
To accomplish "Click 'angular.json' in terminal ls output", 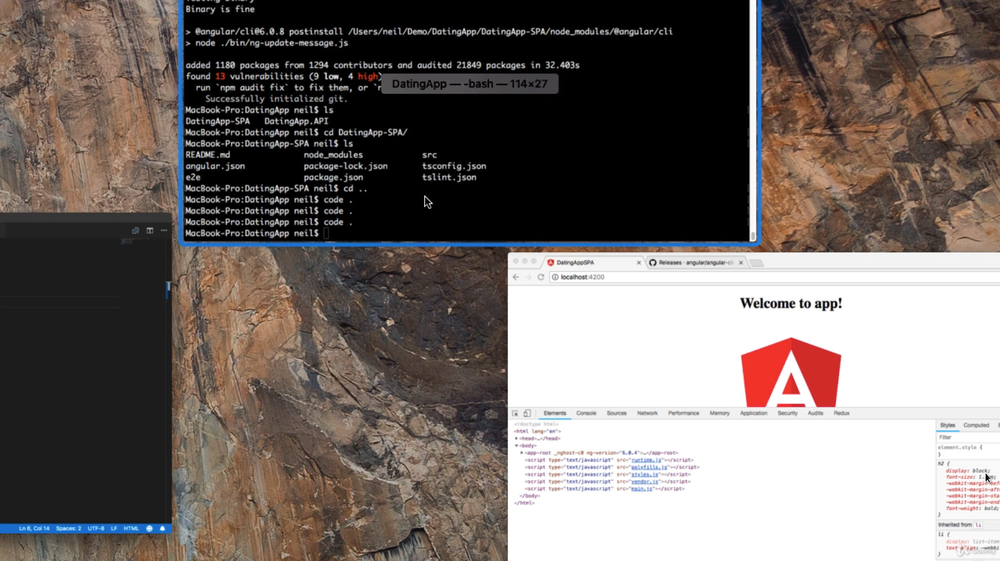I will point(215,166).
